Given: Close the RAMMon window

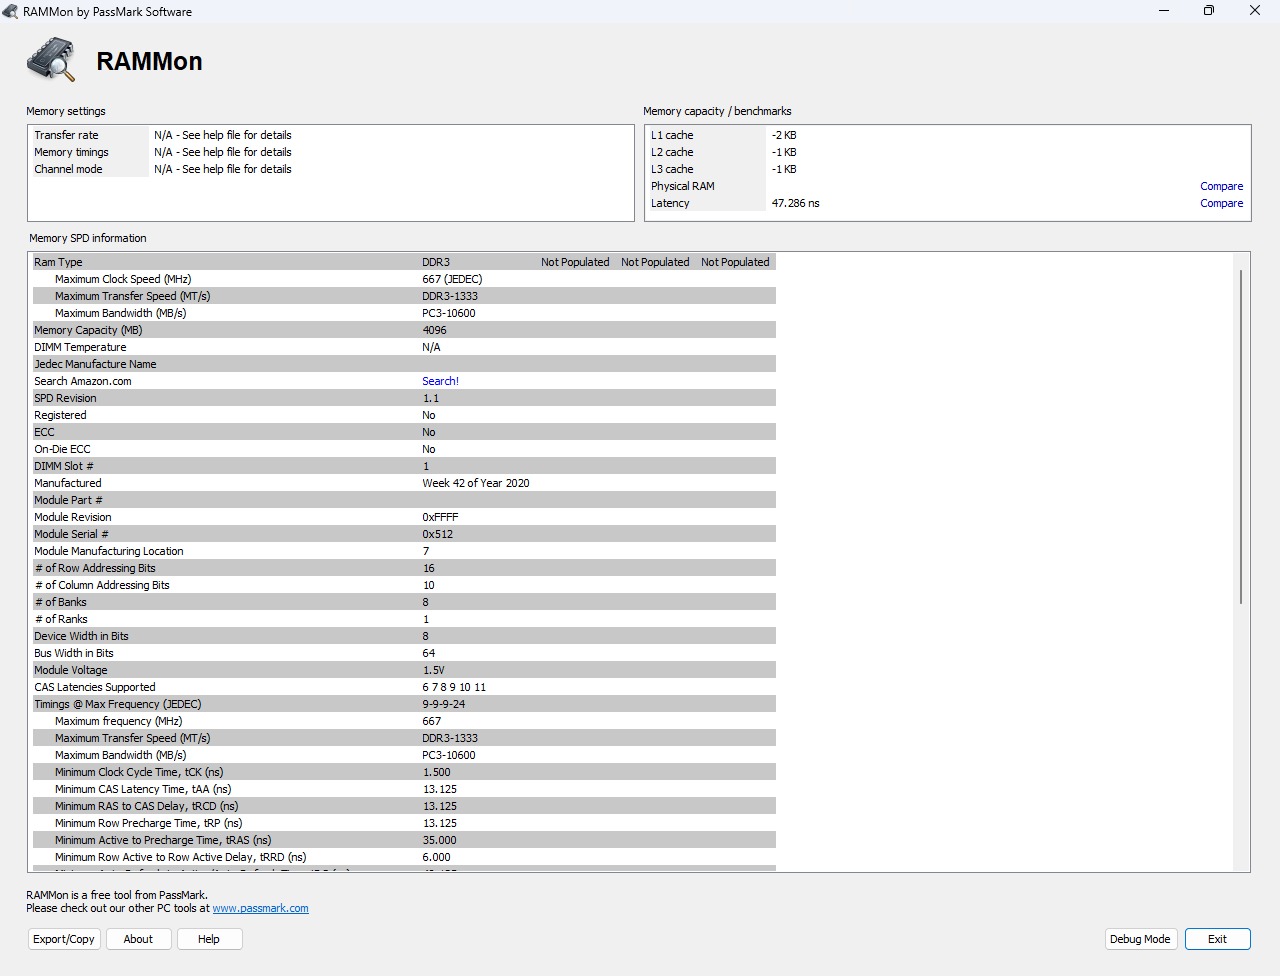Looking at the screenshot, I should 1255,11.
